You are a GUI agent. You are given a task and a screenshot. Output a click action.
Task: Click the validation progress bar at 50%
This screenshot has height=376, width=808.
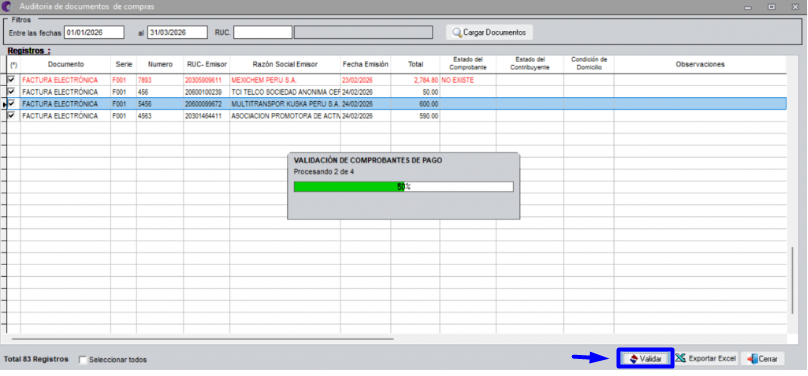pos(403,186)
